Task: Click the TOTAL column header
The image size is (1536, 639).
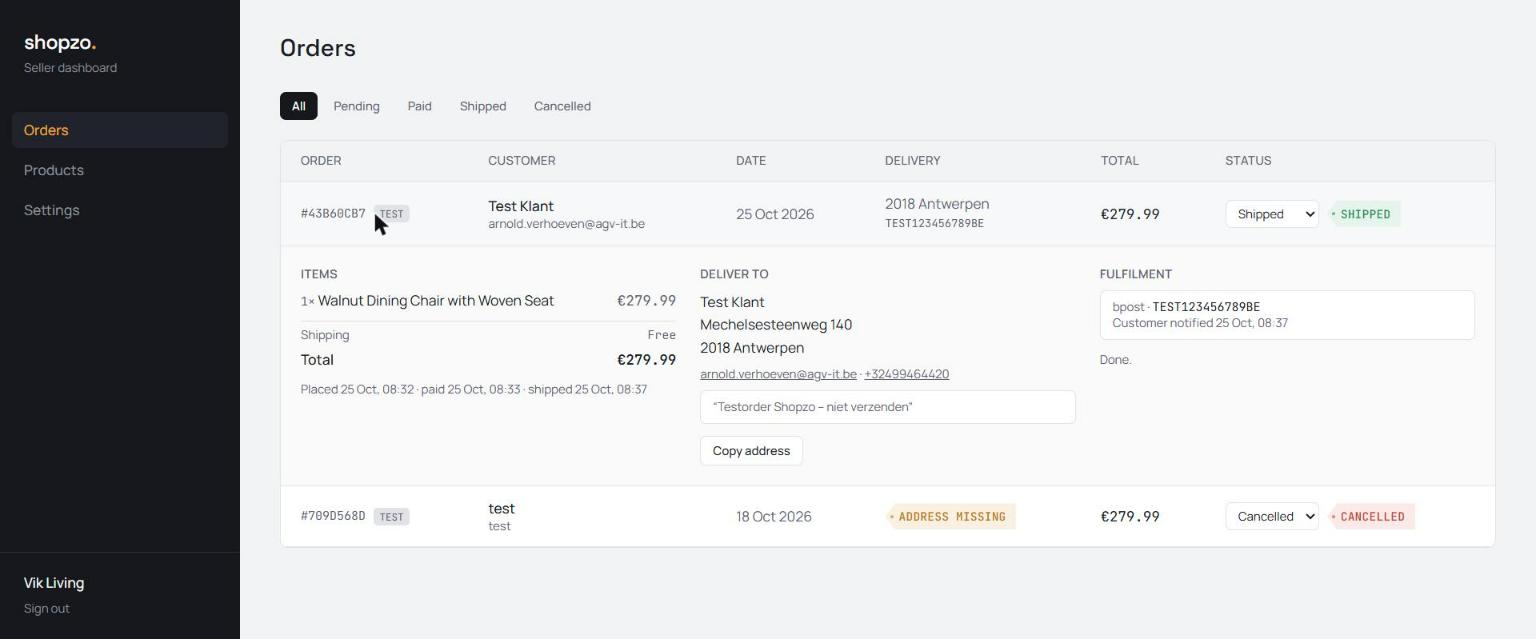Action: pyautogui.click(x=1120, y=160)
